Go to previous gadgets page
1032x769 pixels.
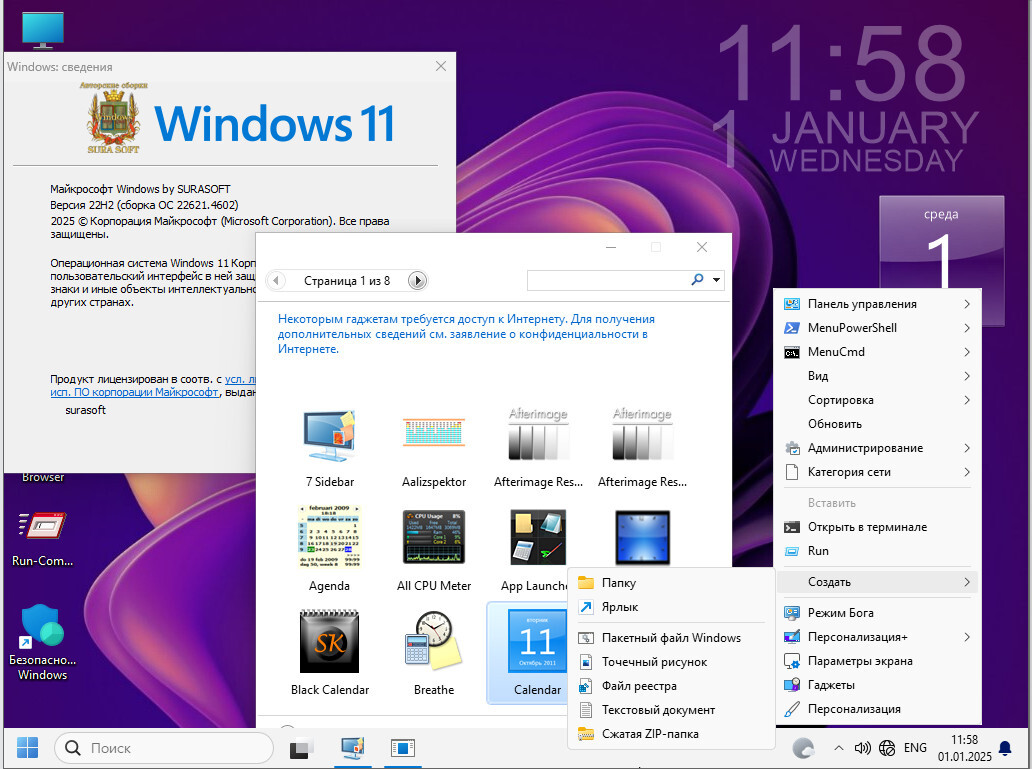click(x=276, y=280)
